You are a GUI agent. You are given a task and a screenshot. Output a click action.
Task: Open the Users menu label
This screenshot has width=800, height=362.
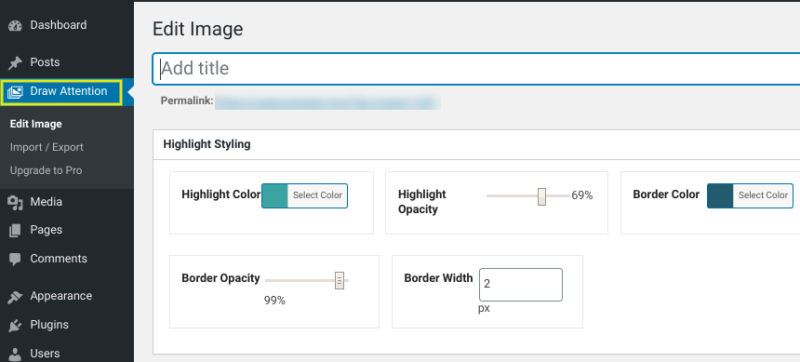click(x=45, y=353)
